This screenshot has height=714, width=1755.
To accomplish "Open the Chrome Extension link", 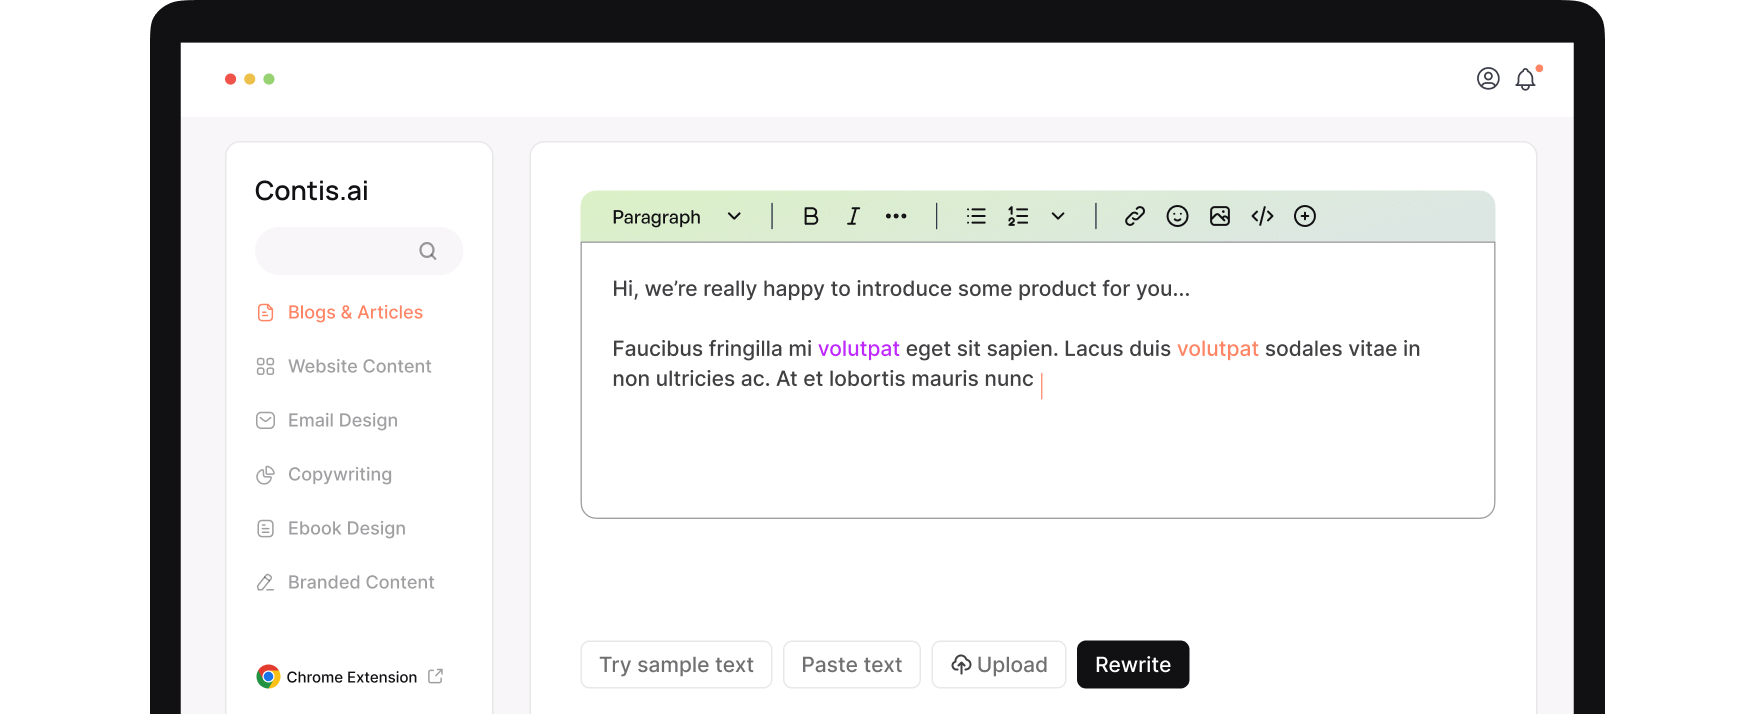I will pos(350,677).
